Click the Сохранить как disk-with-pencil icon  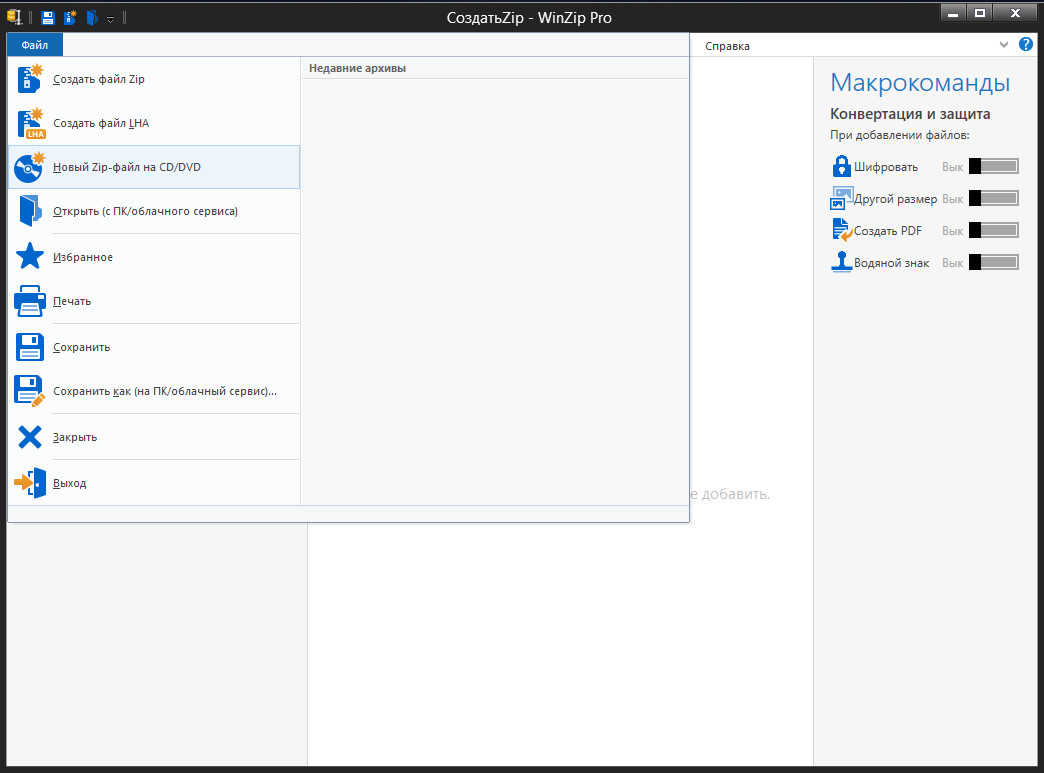[x=30, y=391]
